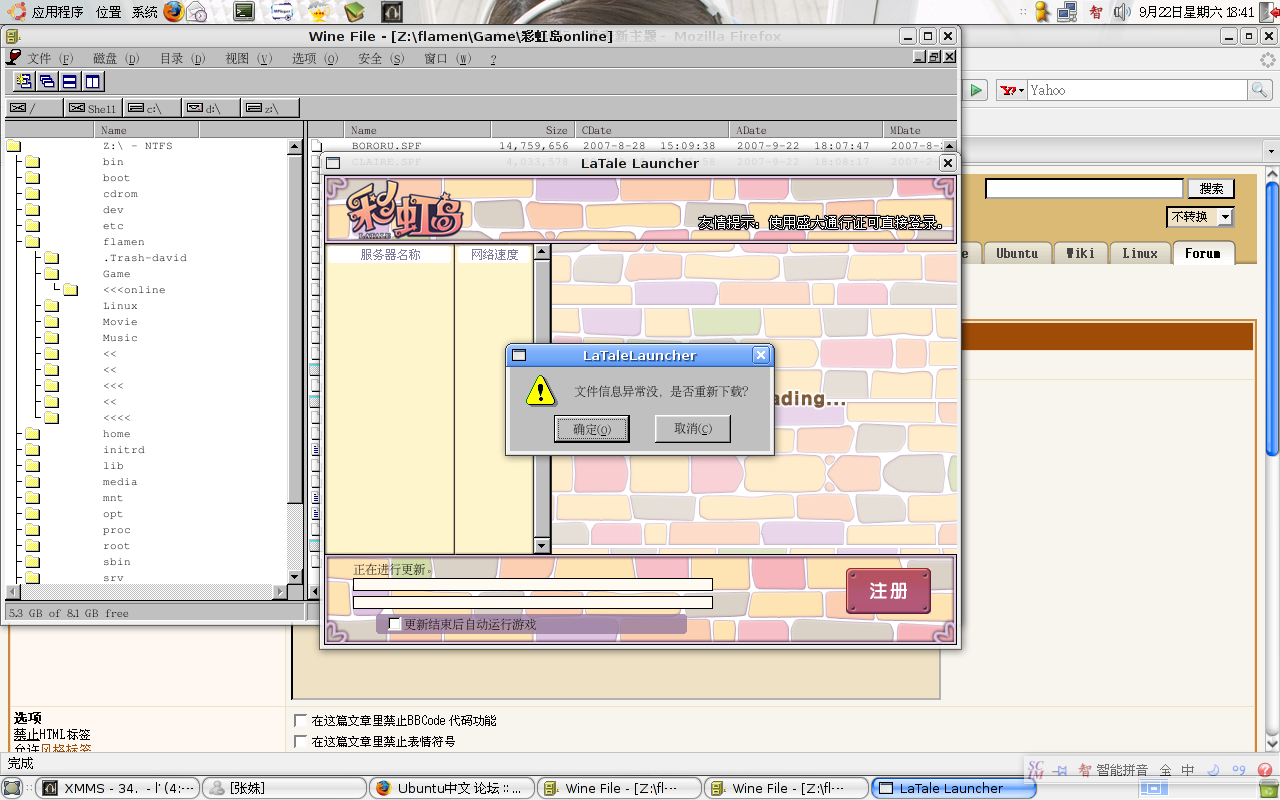The image size is (1280, 800).
Task: Click the trash icon in bottom panel
Action: coord(1267,788)
